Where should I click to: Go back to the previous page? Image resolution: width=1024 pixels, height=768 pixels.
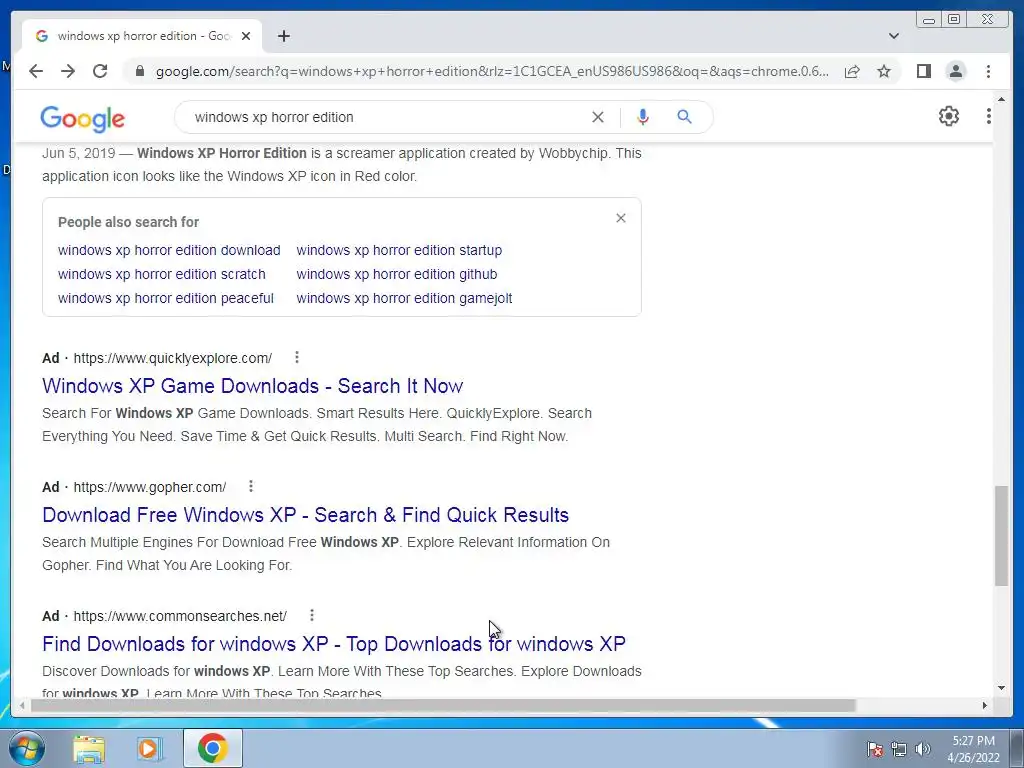(x=36, y=71)
